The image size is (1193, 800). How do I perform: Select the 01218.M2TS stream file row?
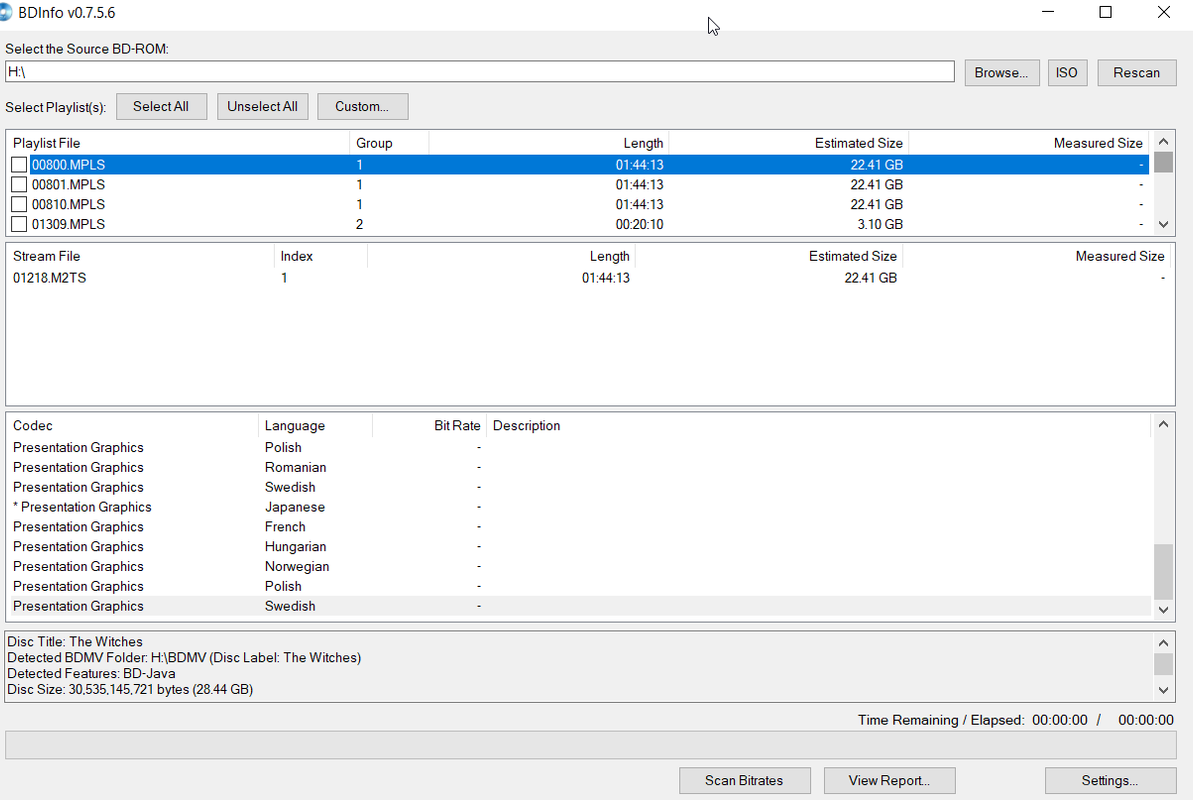[x=588, y=278]
